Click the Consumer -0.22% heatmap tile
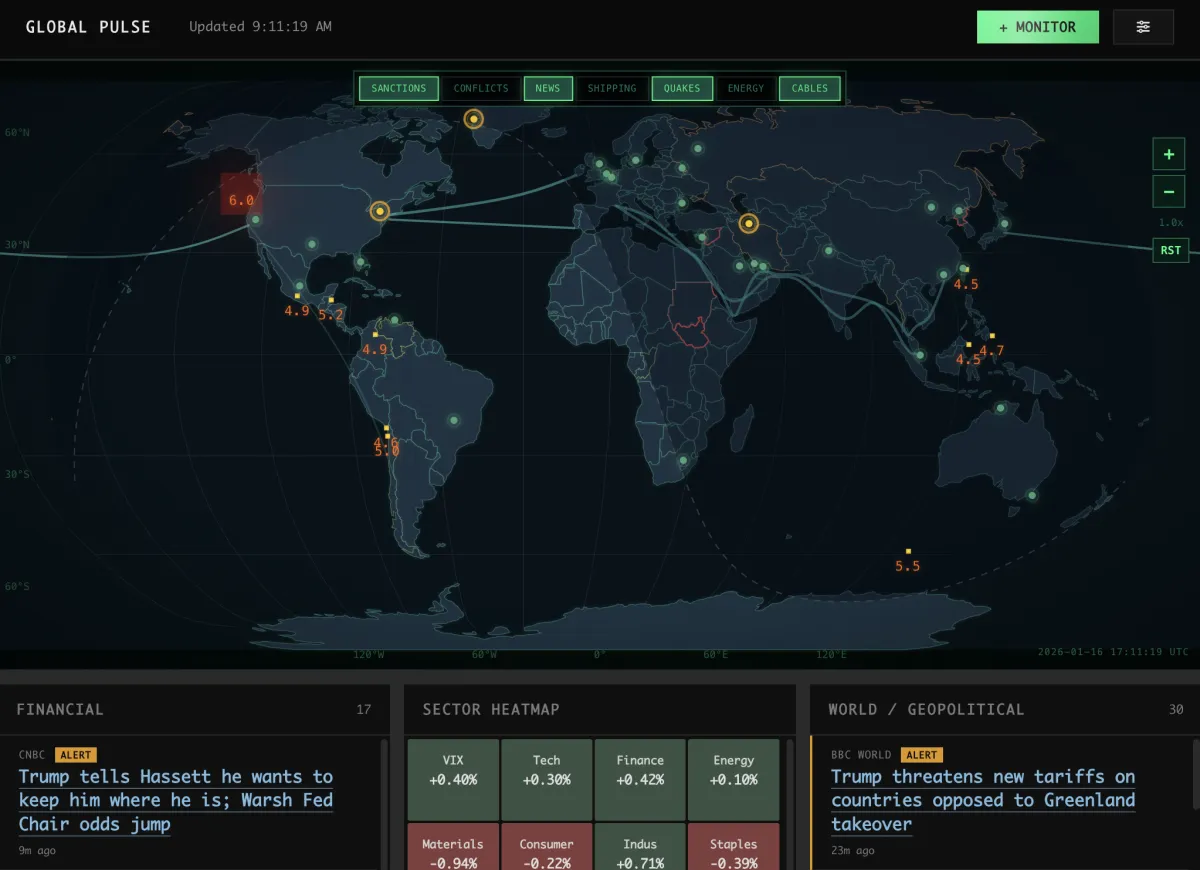 pos(546,847)
